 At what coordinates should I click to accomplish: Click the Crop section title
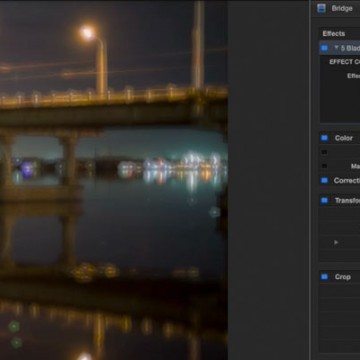pos(343,277)
